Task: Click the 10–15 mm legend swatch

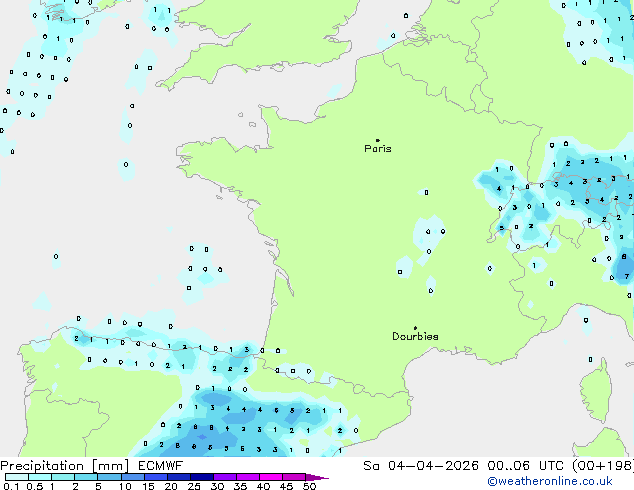Action: click(132, 477)
